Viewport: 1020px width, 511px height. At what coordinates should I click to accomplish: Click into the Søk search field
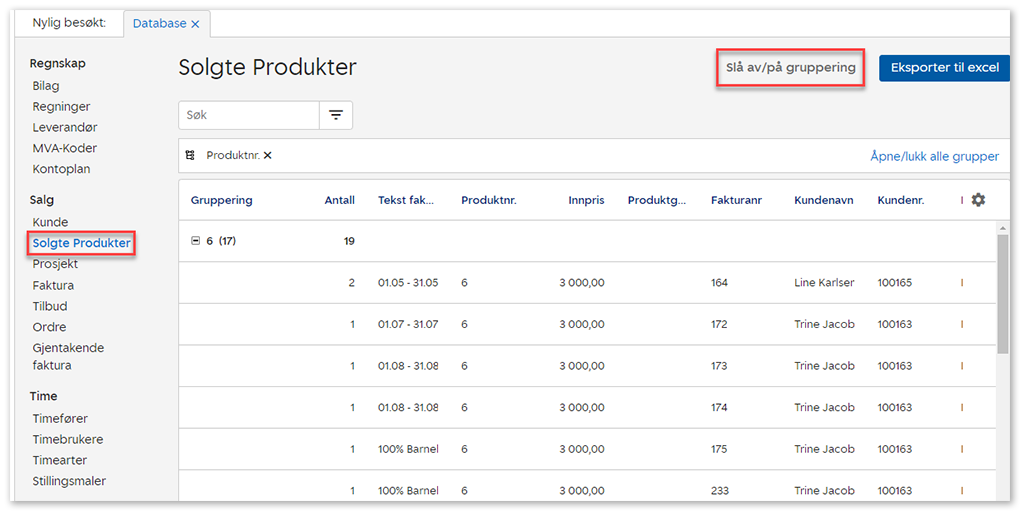pyautogui.click(x=249, y=115)
